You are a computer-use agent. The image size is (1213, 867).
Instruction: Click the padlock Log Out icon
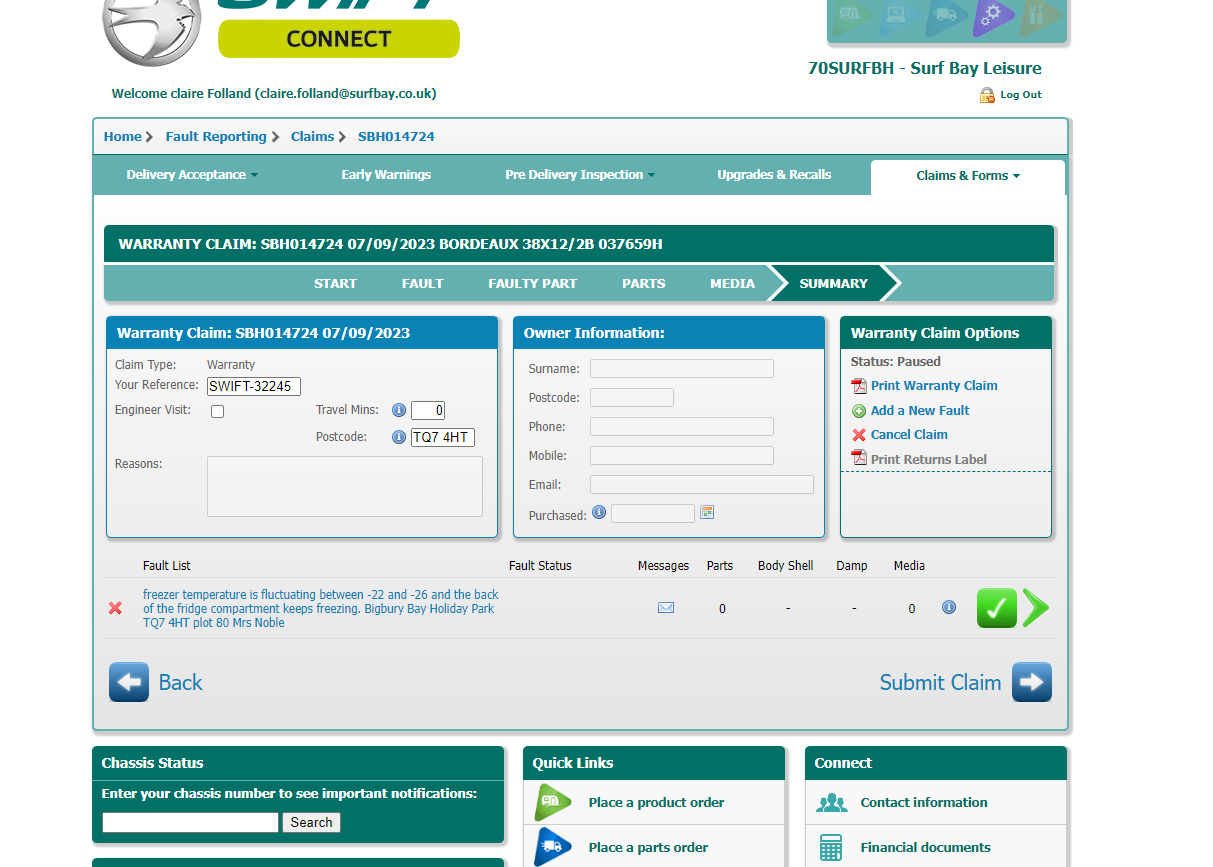tap(987, 95)
